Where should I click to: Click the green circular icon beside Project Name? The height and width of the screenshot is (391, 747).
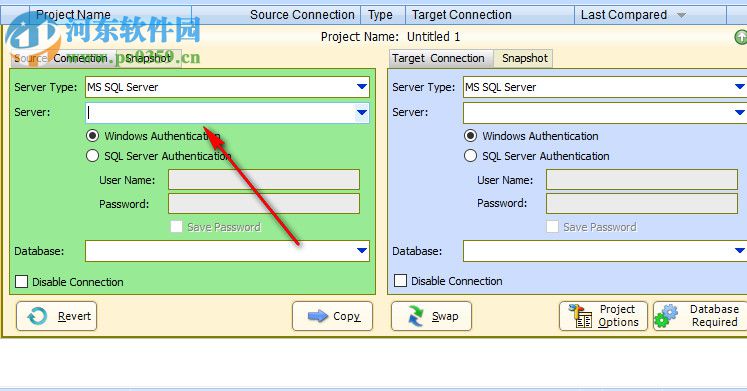pyautogui.click(x=741, y=37)
